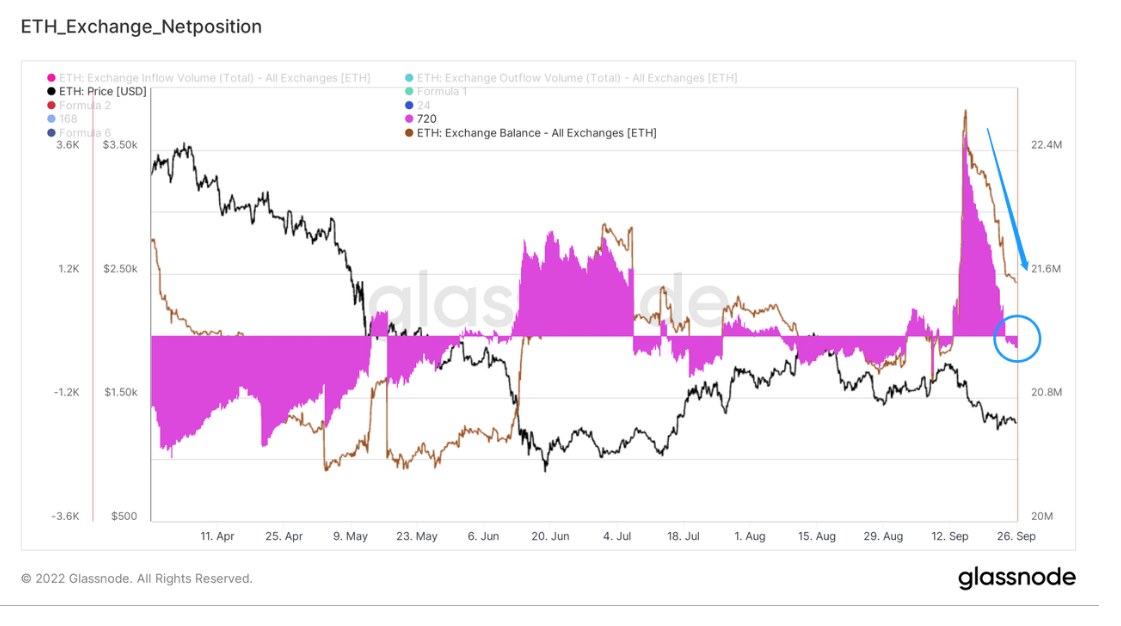Click the pink dot beside Exchange Inflow Volume
The width and height of the screenshot is (1121, 626).
point(50,78)
